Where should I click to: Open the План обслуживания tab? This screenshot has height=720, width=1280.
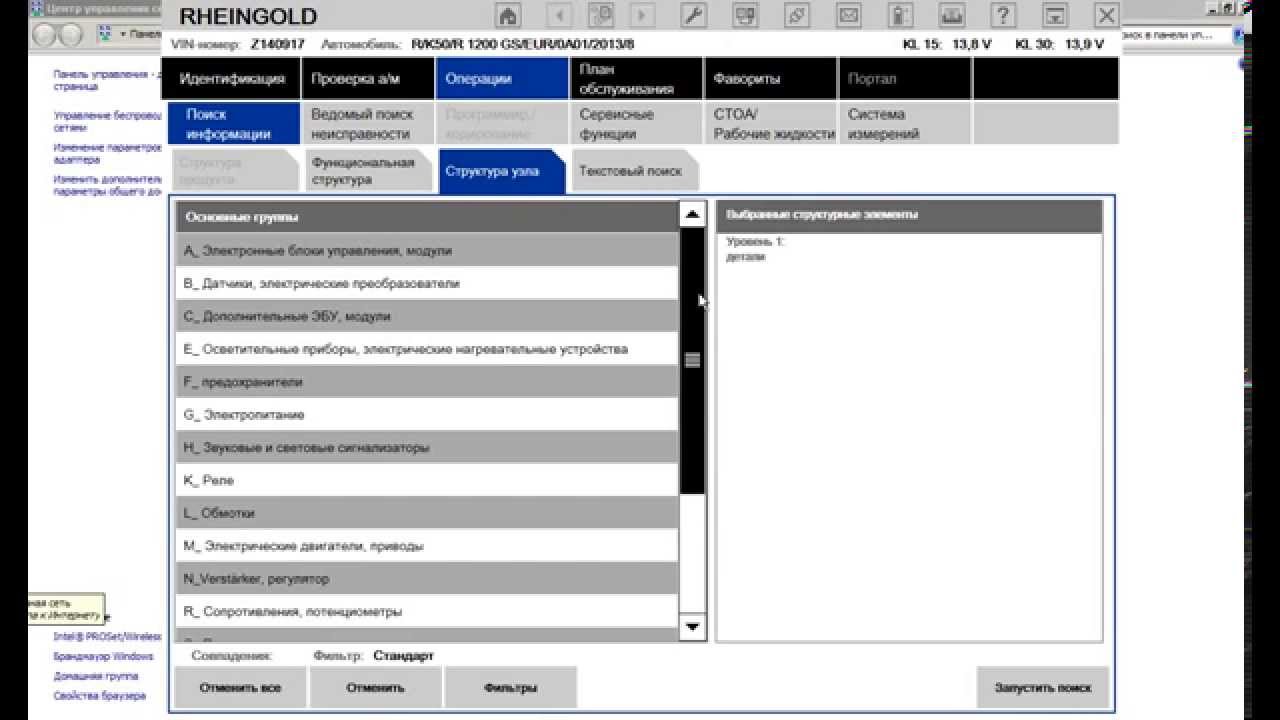[x=636, y=78]
